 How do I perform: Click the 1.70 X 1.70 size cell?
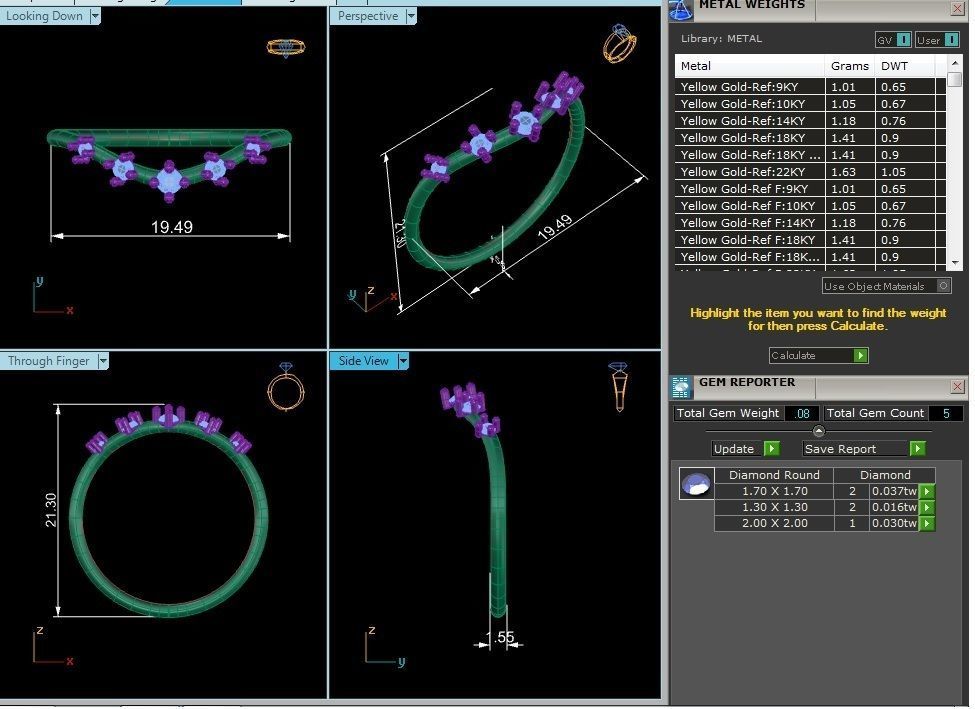coord(774,491)
